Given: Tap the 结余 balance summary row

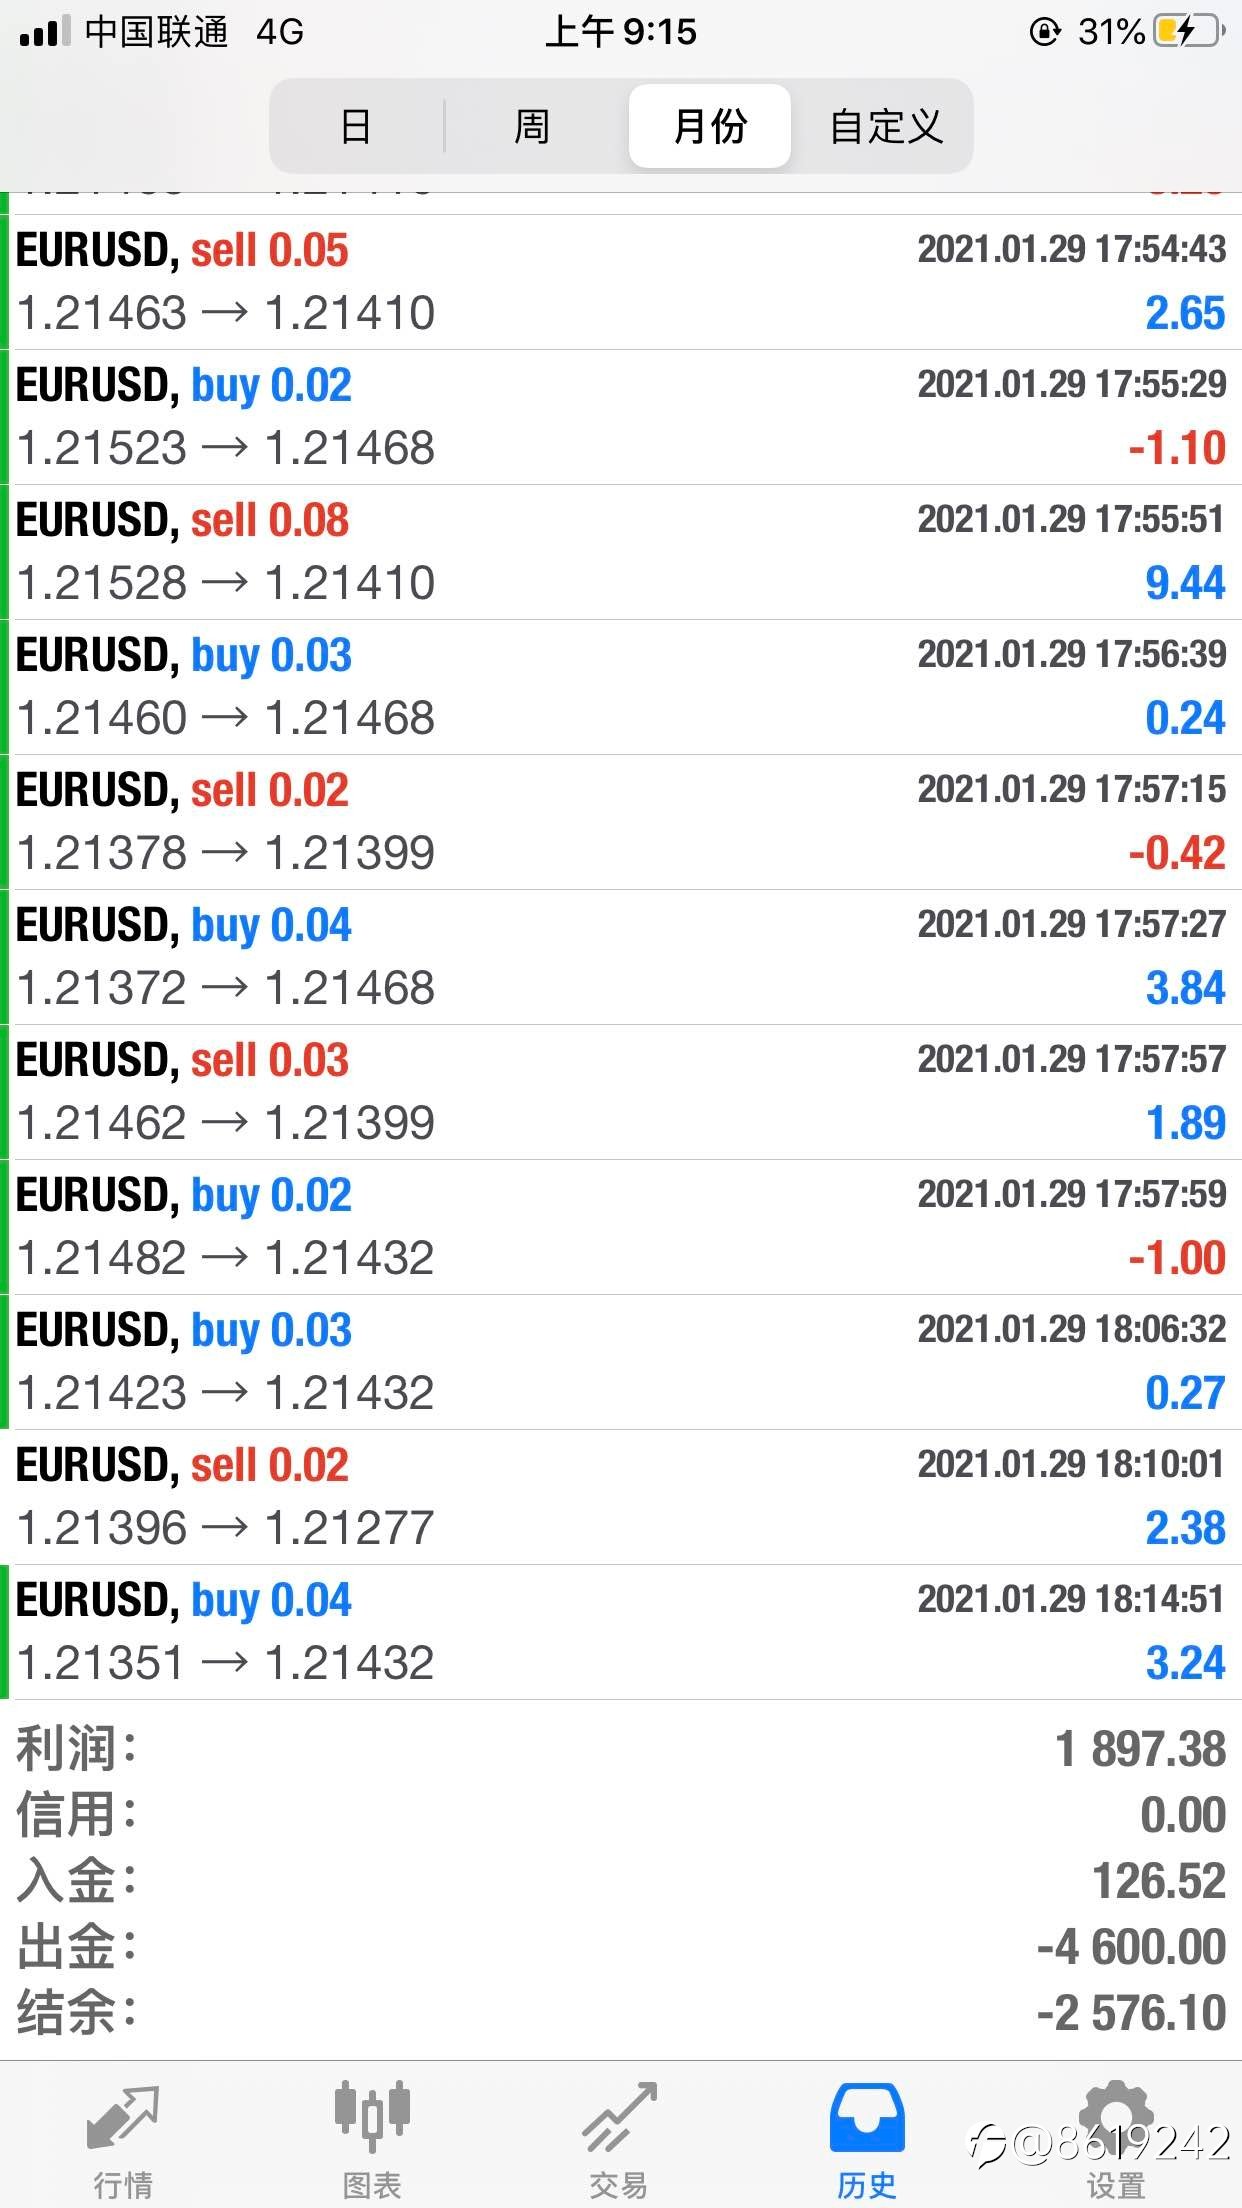Looking at the screenshot, I should point(621,2013).
